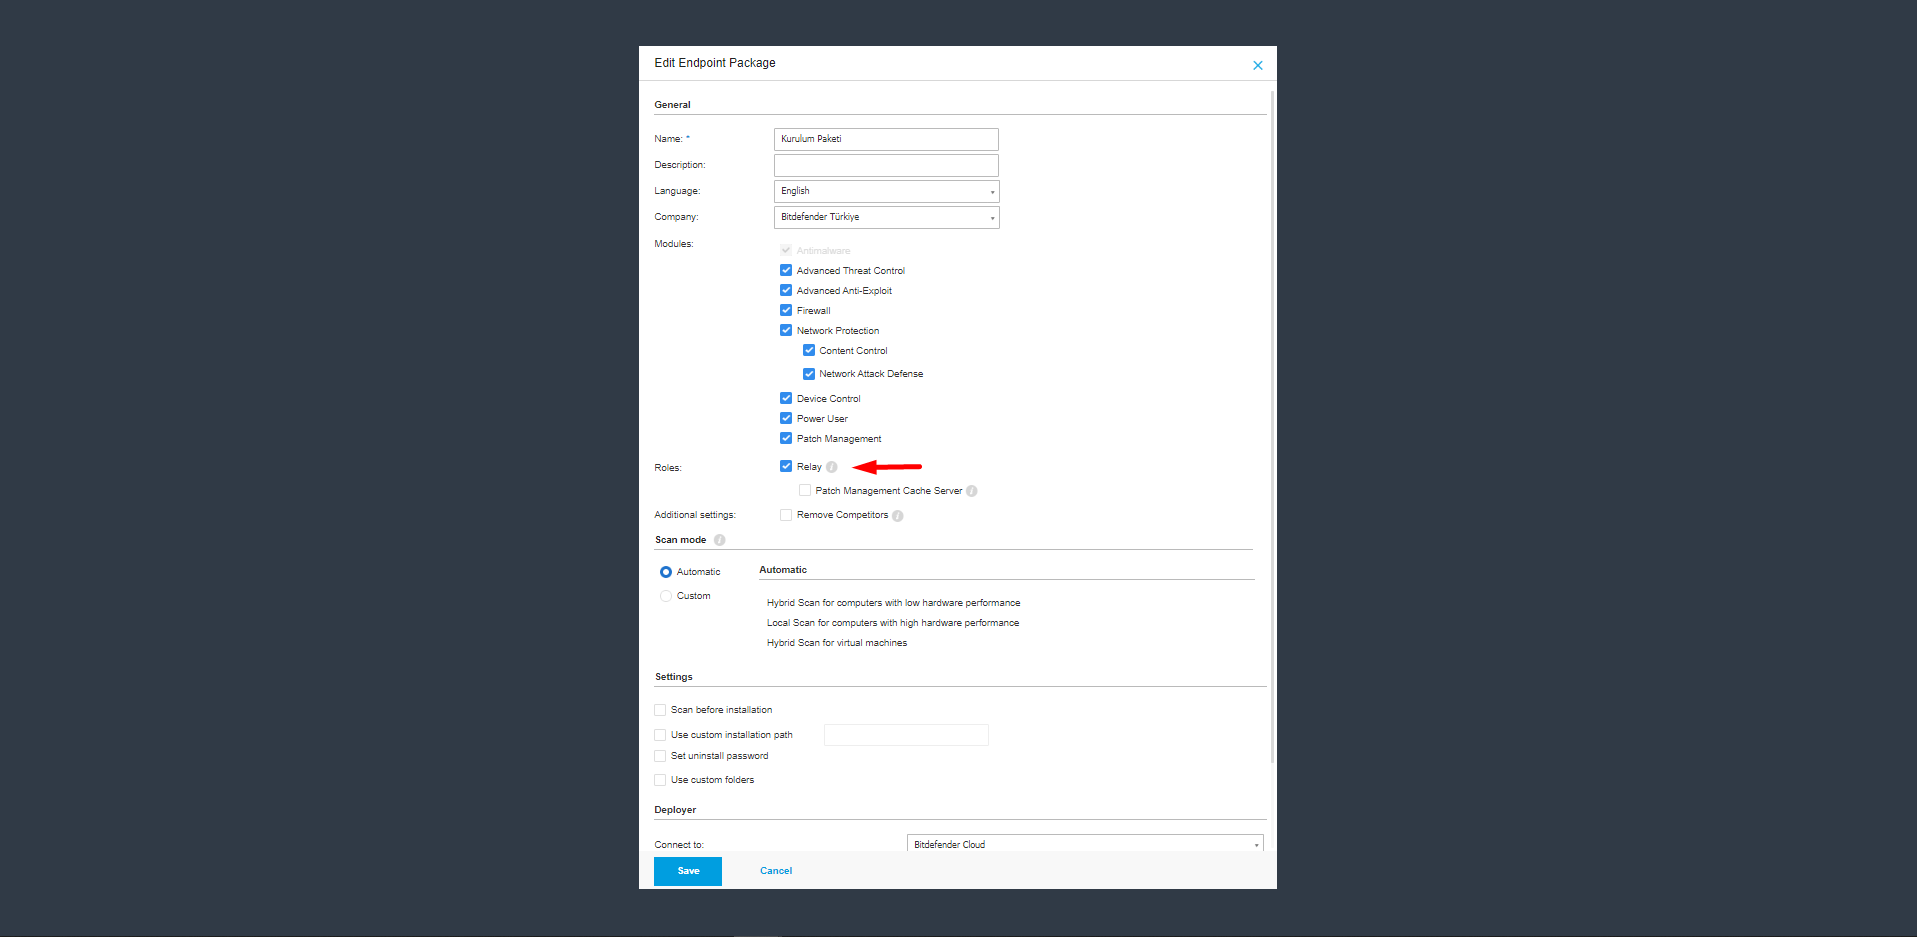
Task: Uncheck the Firewall module checkbox
Action: click(x=786, y=311)
